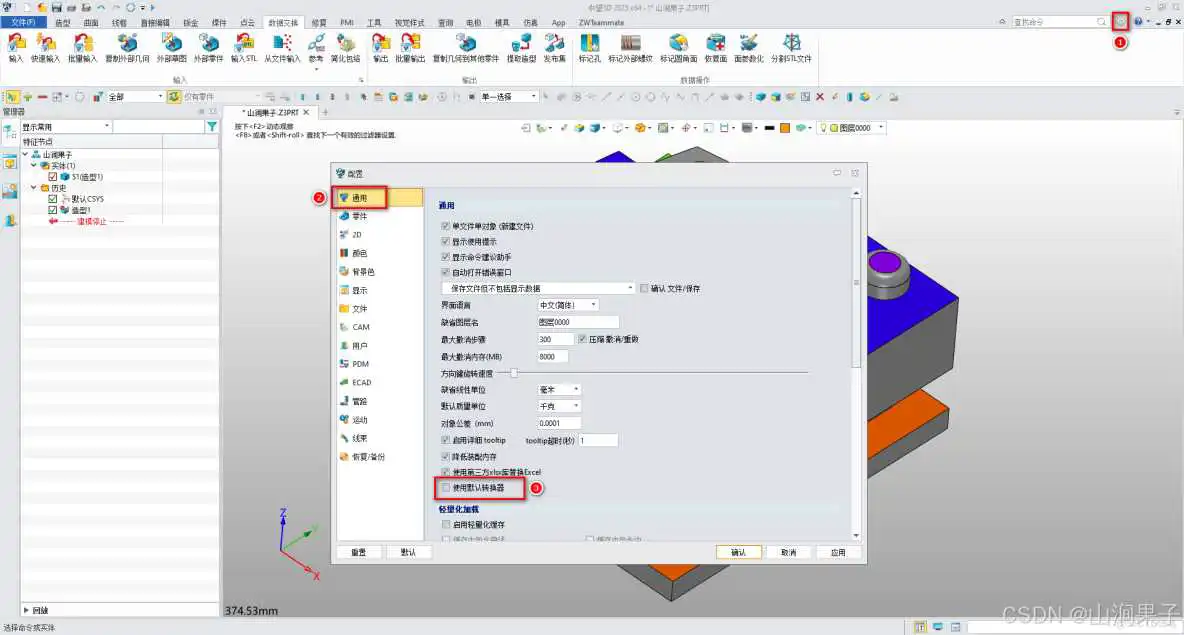
Task: Open the 批量输出 batch export tool
Action: [411, 45]
